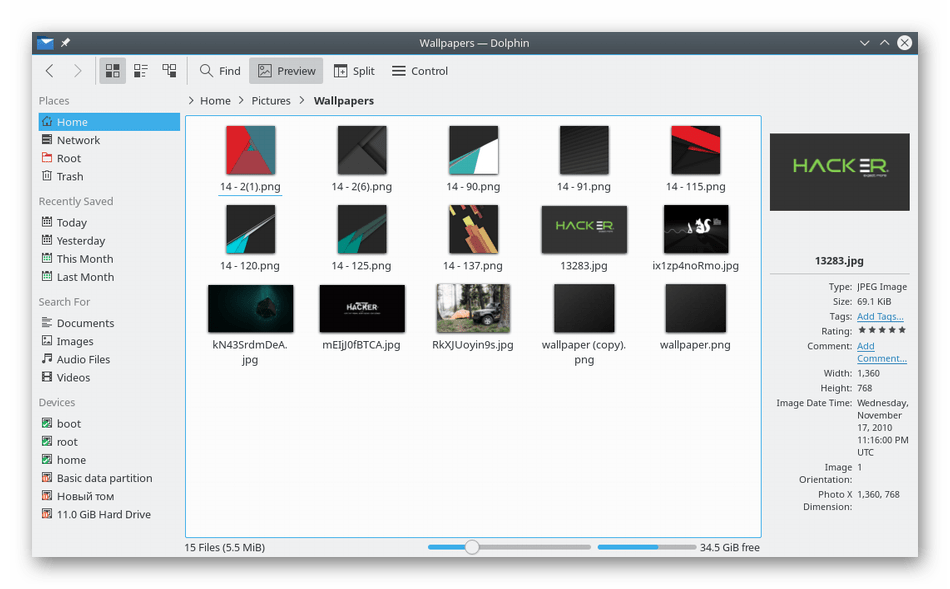
Task: Go forward with the right arrow button
Action: click(x=78, y=71)
